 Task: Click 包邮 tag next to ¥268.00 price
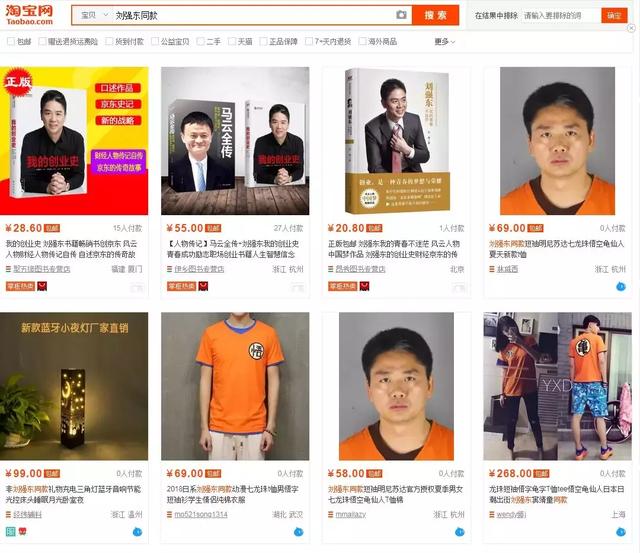pyautogui.click(x=541, y=474)
